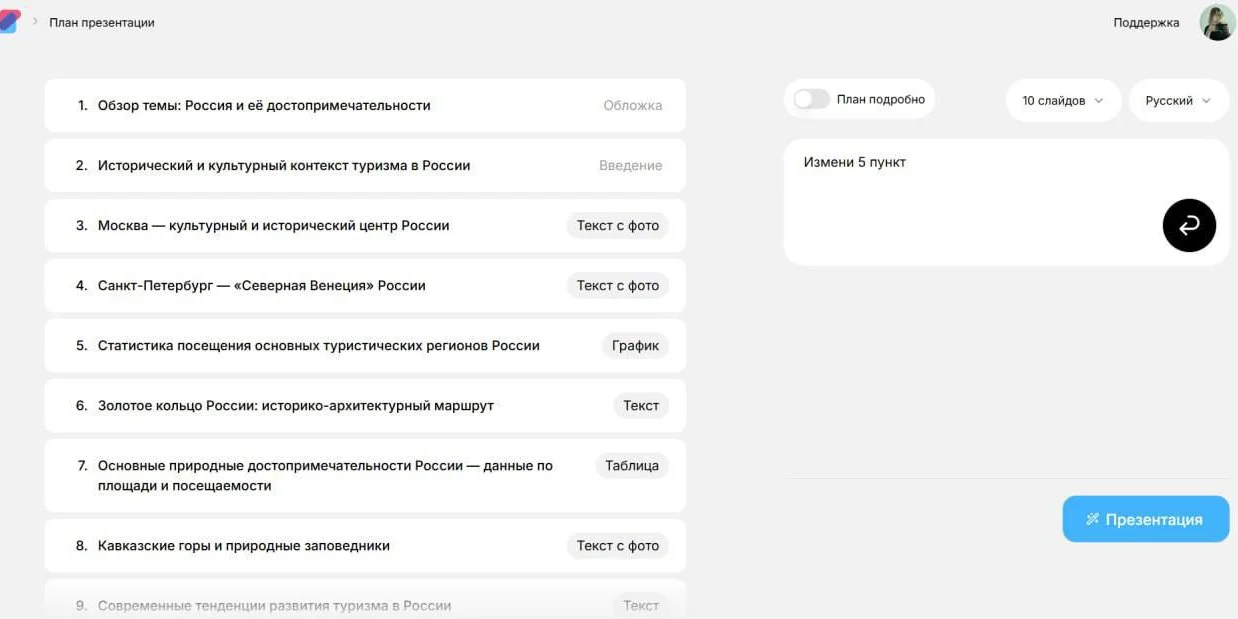
Task: Select the Санкт-Петербург slide row
Action: coord(300,285)
